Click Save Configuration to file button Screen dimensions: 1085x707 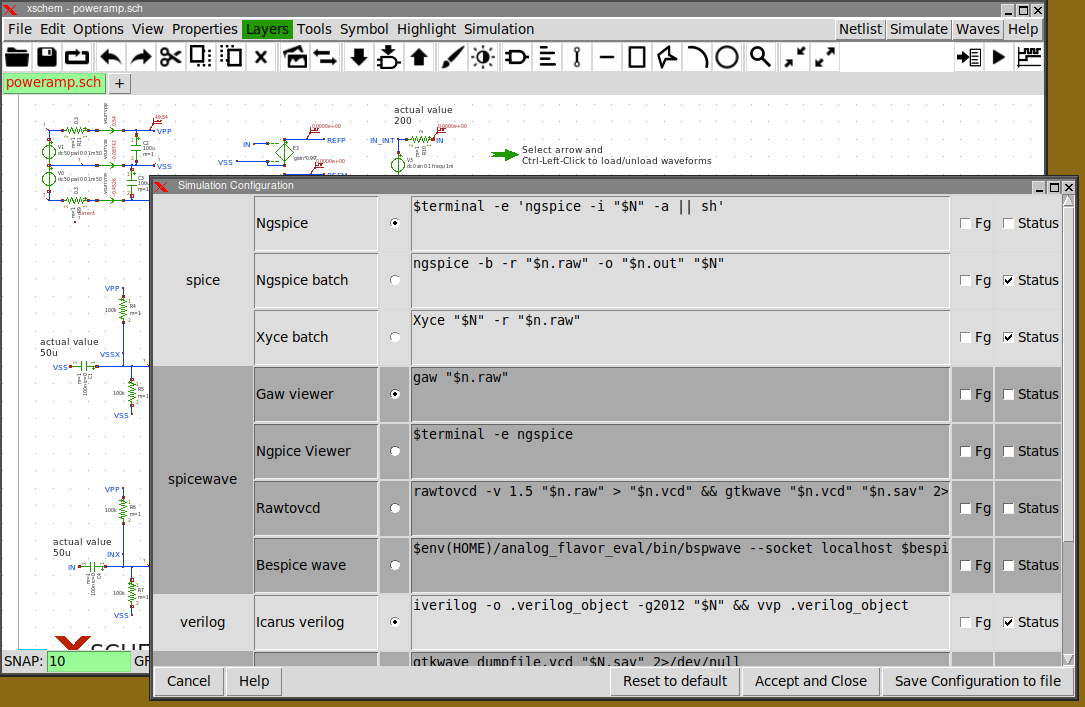point(977,681)
